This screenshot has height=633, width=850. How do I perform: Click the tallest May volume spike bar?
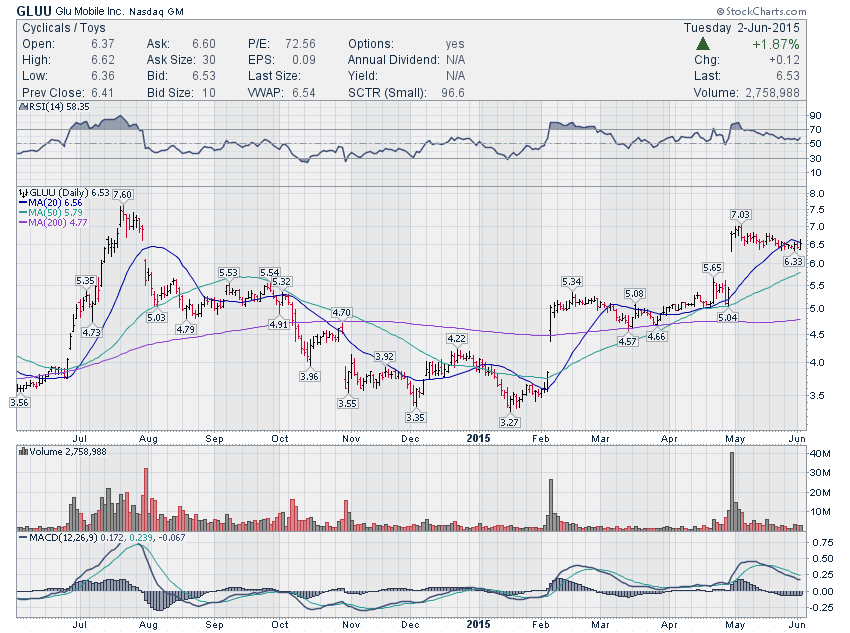[732, 491]
